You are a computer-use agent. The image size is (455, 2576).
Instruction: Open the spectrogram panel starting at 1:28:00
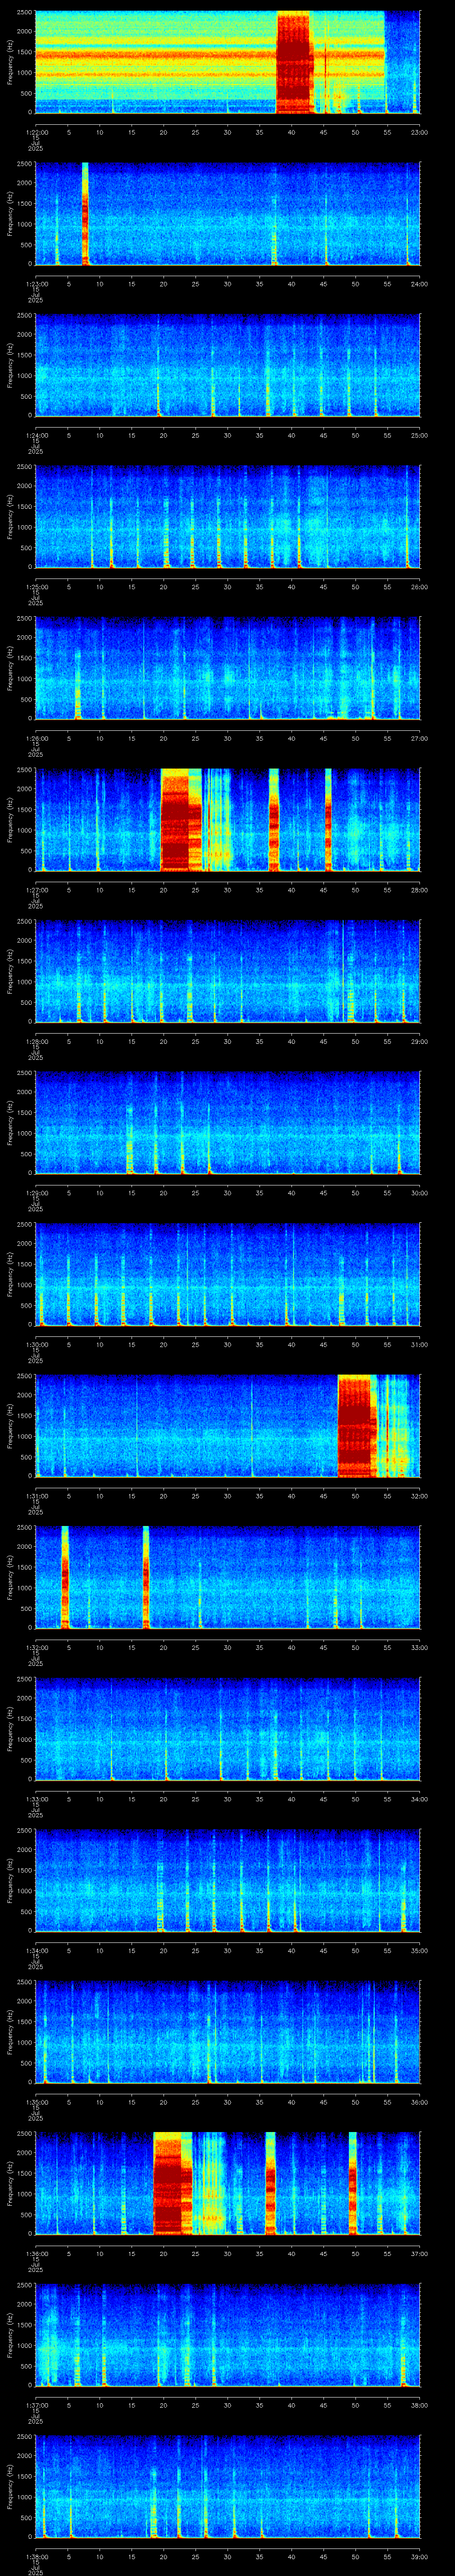click(227, 971)
